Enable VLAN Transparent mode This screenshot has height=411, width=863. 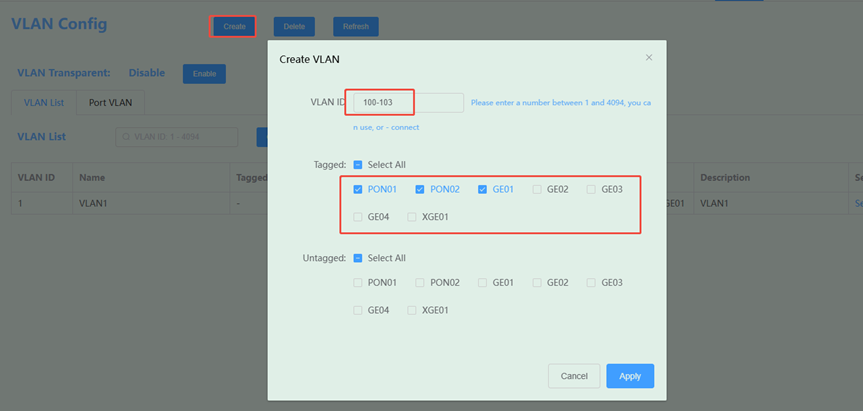pos(204,74)
